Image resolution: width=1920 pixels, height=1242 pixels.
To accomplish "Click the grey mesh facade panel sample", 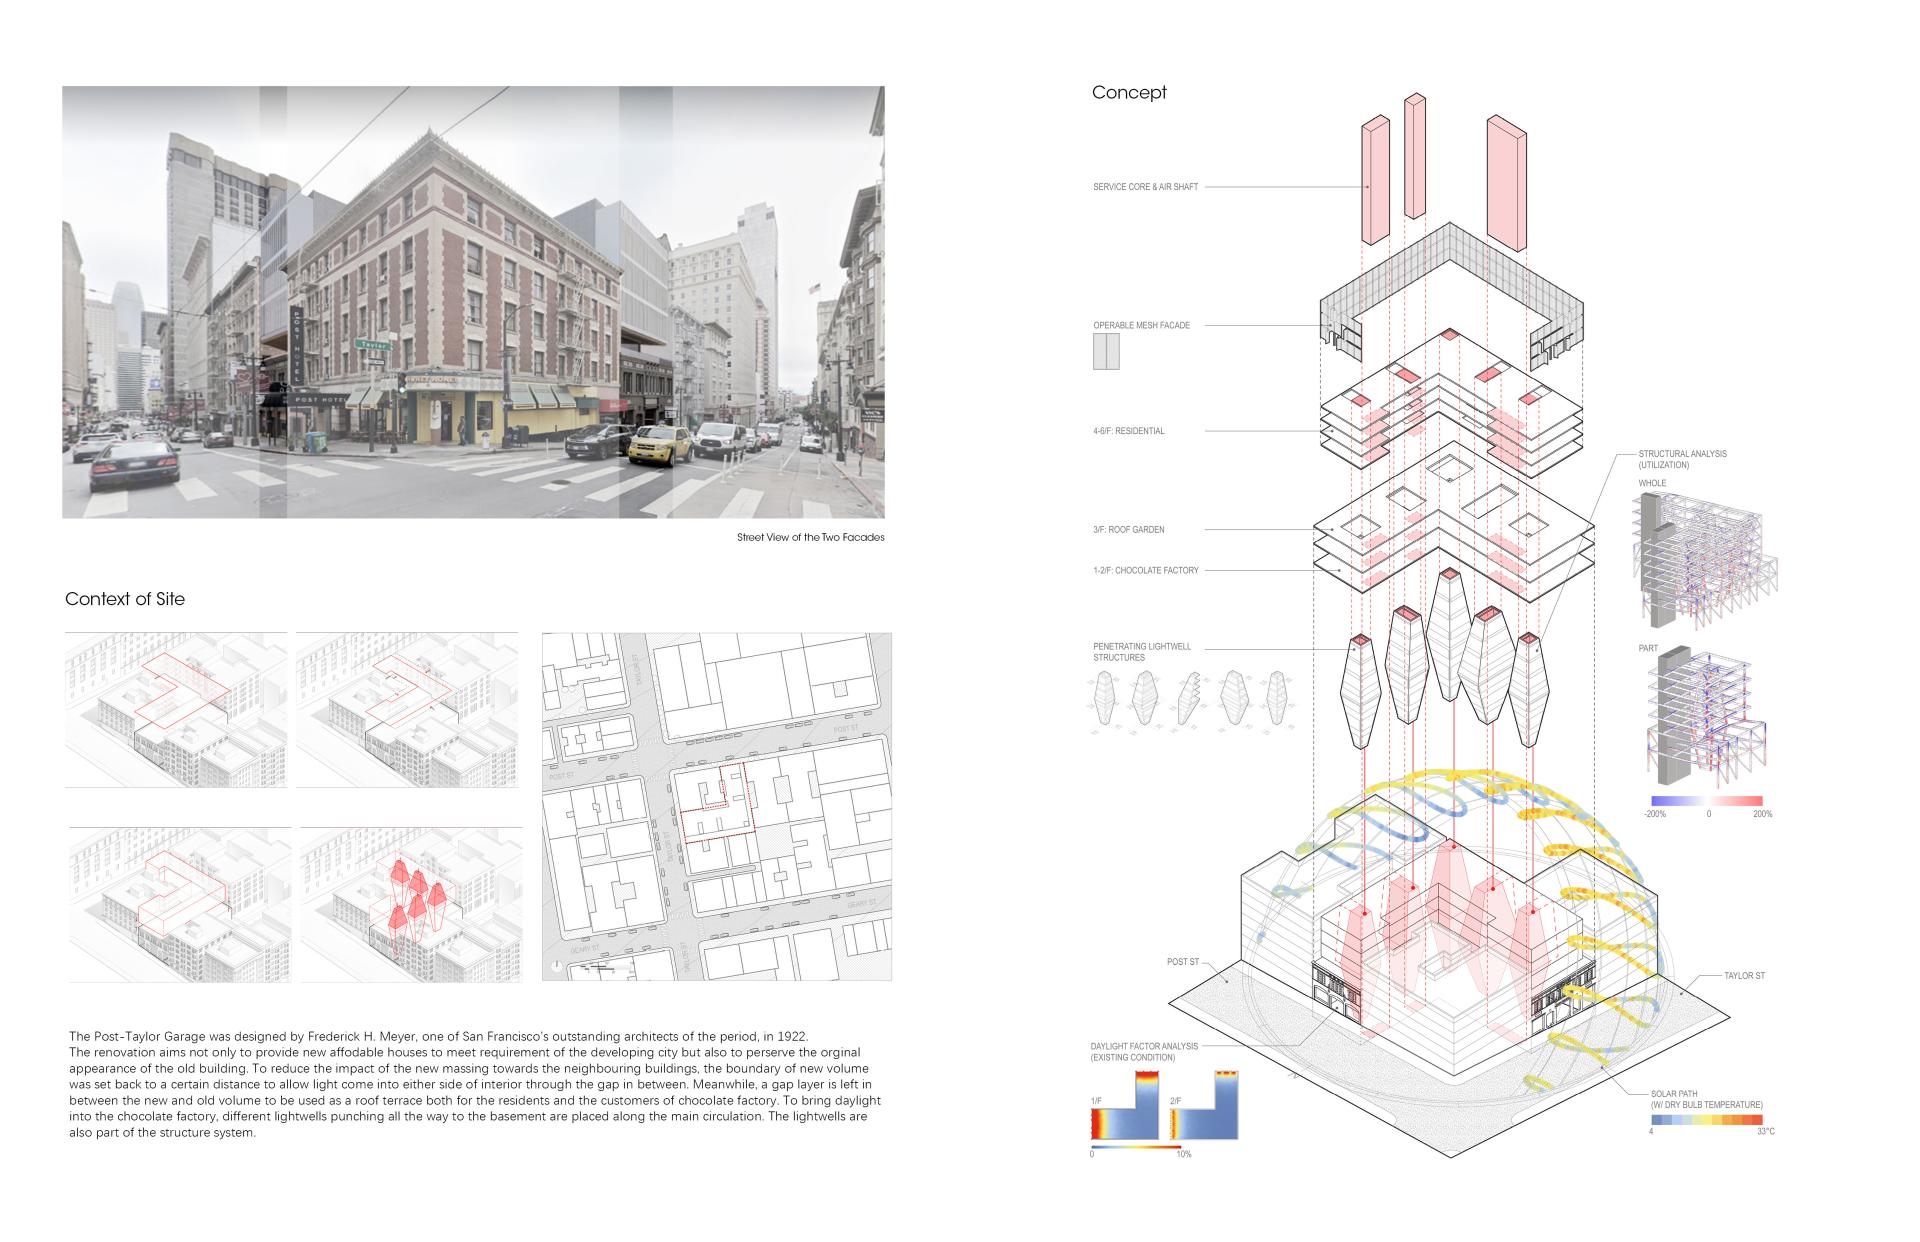I will tap(1106, 352).
